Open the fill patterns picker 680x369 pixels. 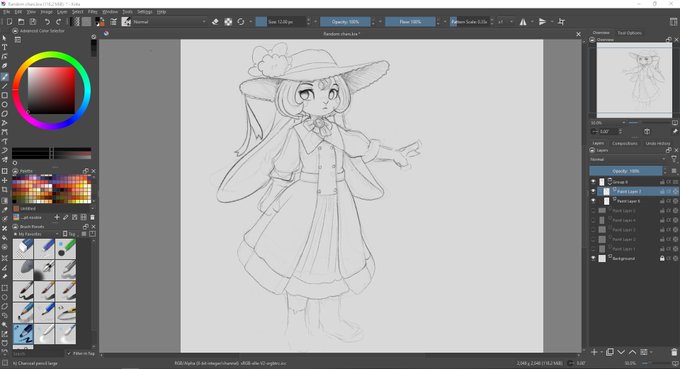(x=86, y=22)
